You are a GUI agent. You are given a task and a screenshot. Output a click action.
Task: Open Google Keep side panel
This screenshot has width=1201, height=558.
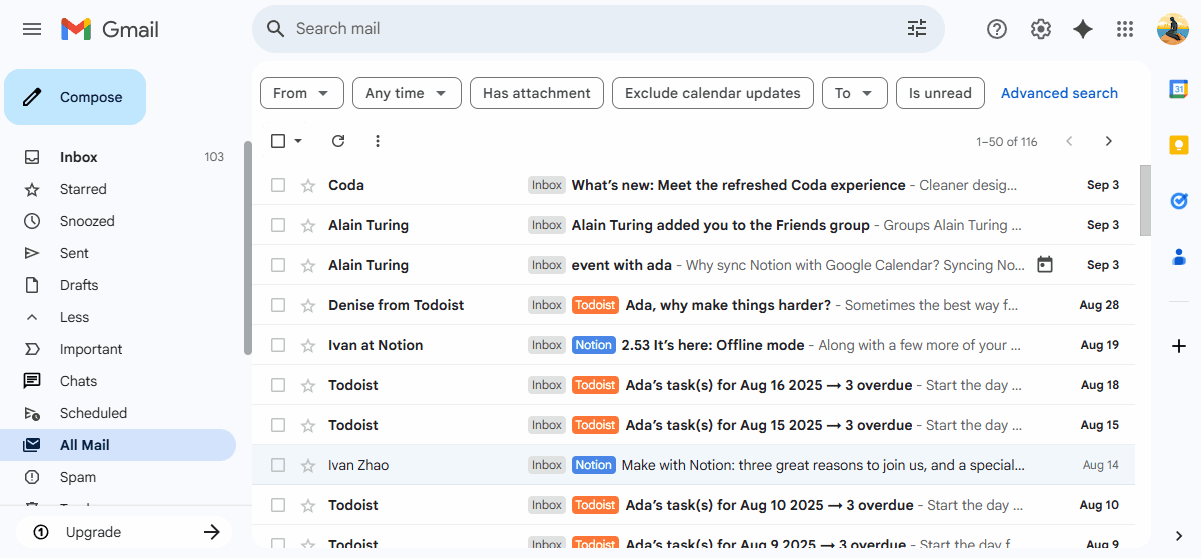(1179, 145)
